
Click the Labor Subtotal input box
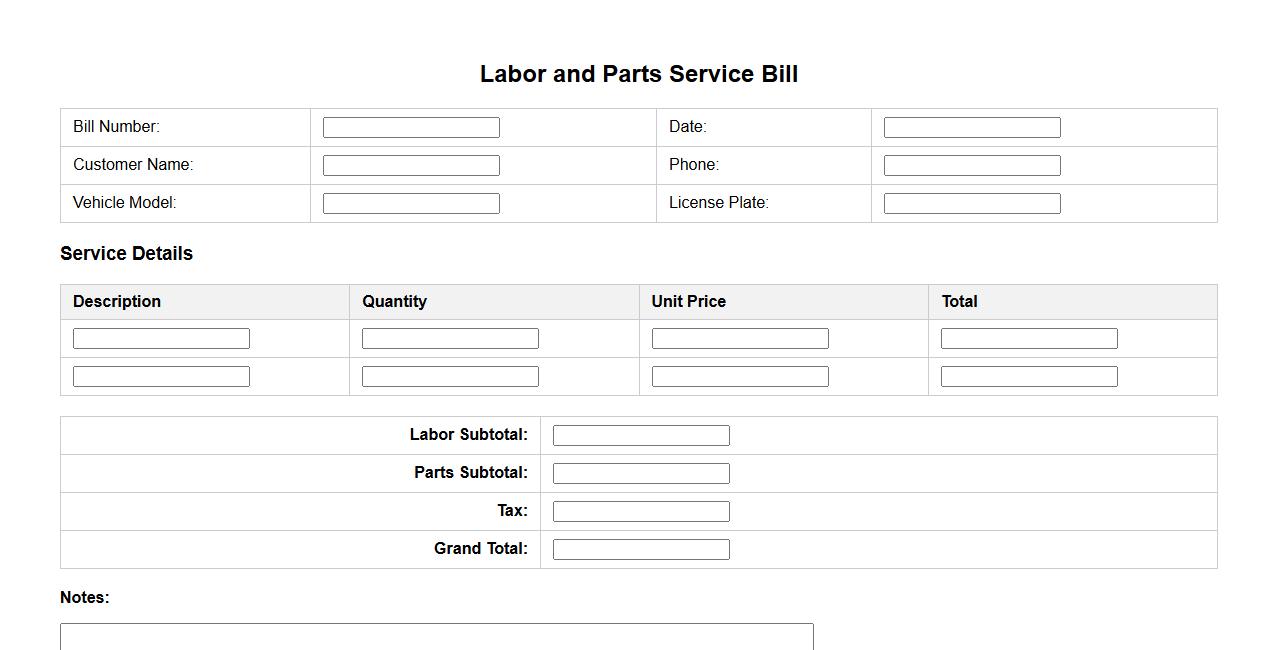tap(641, 435)
